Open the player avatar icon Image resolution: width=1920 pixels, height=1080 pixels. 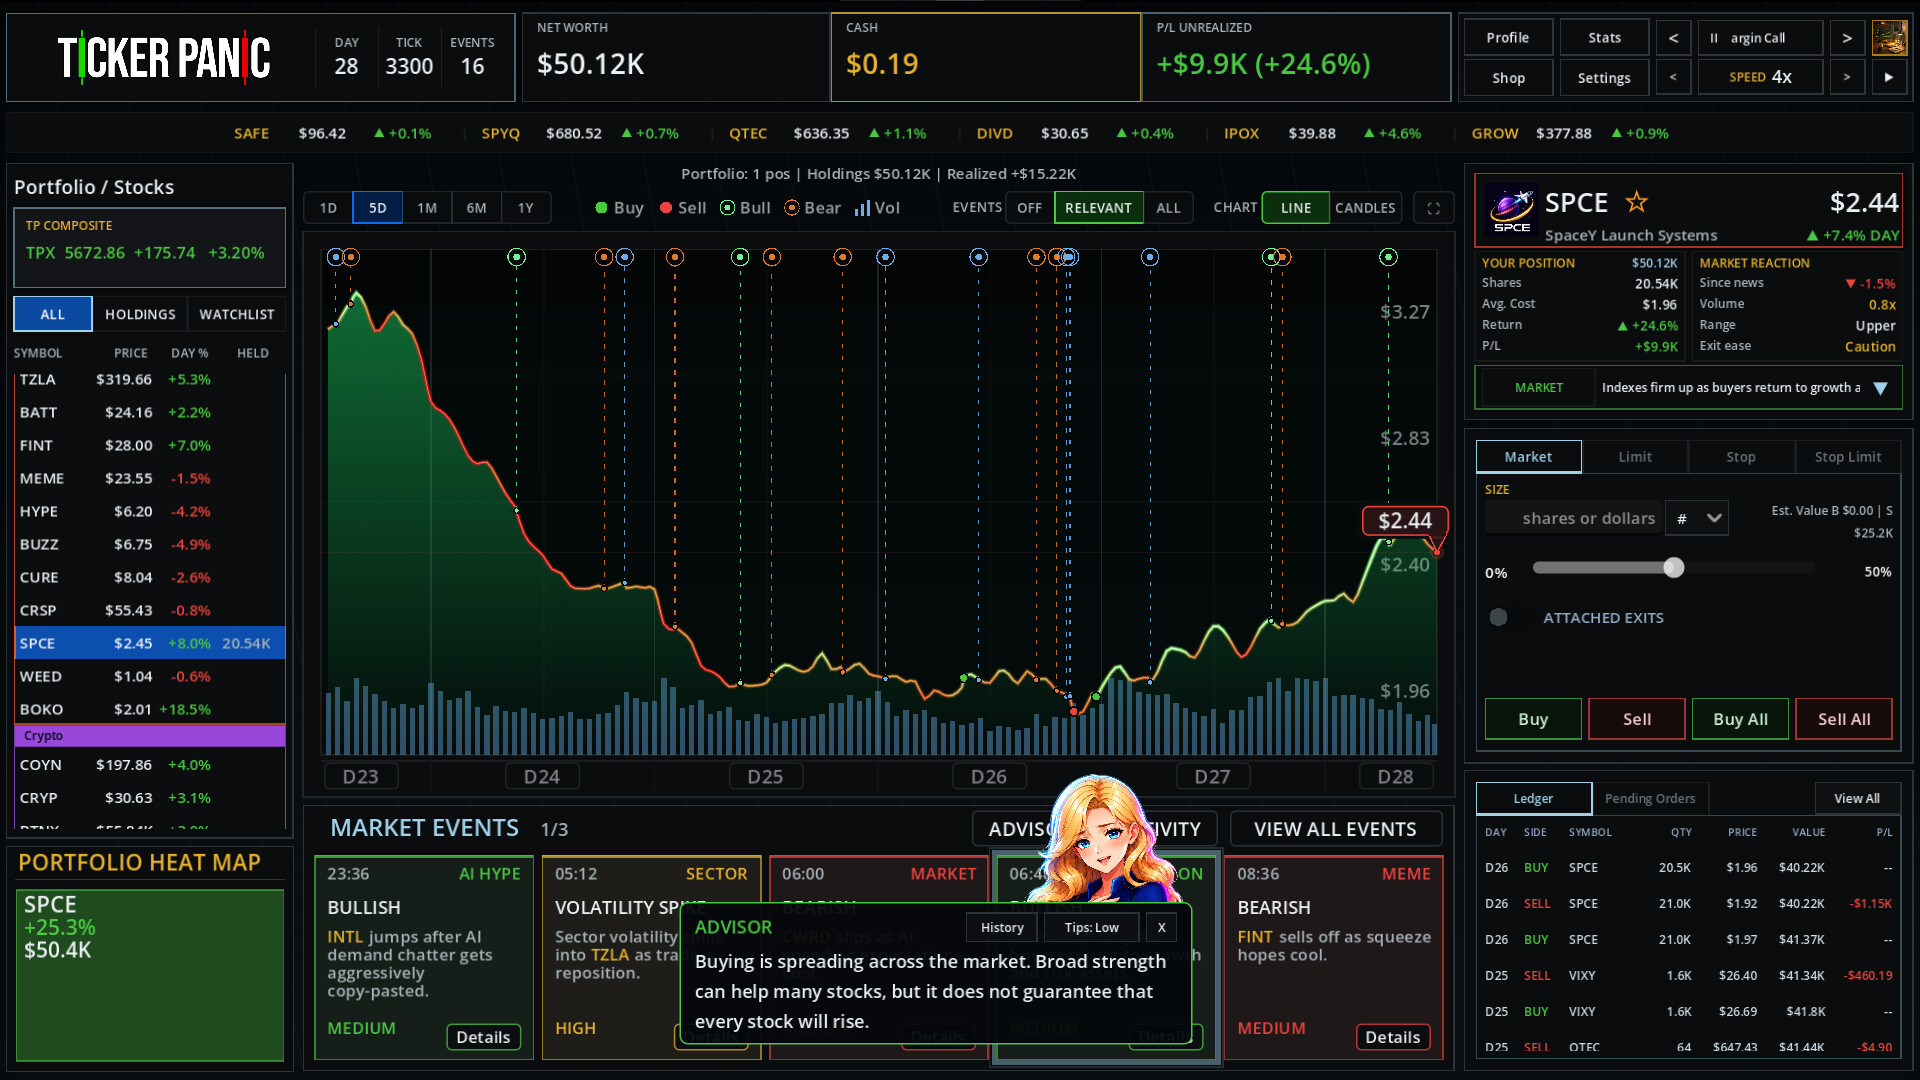tap(1889, 38)
